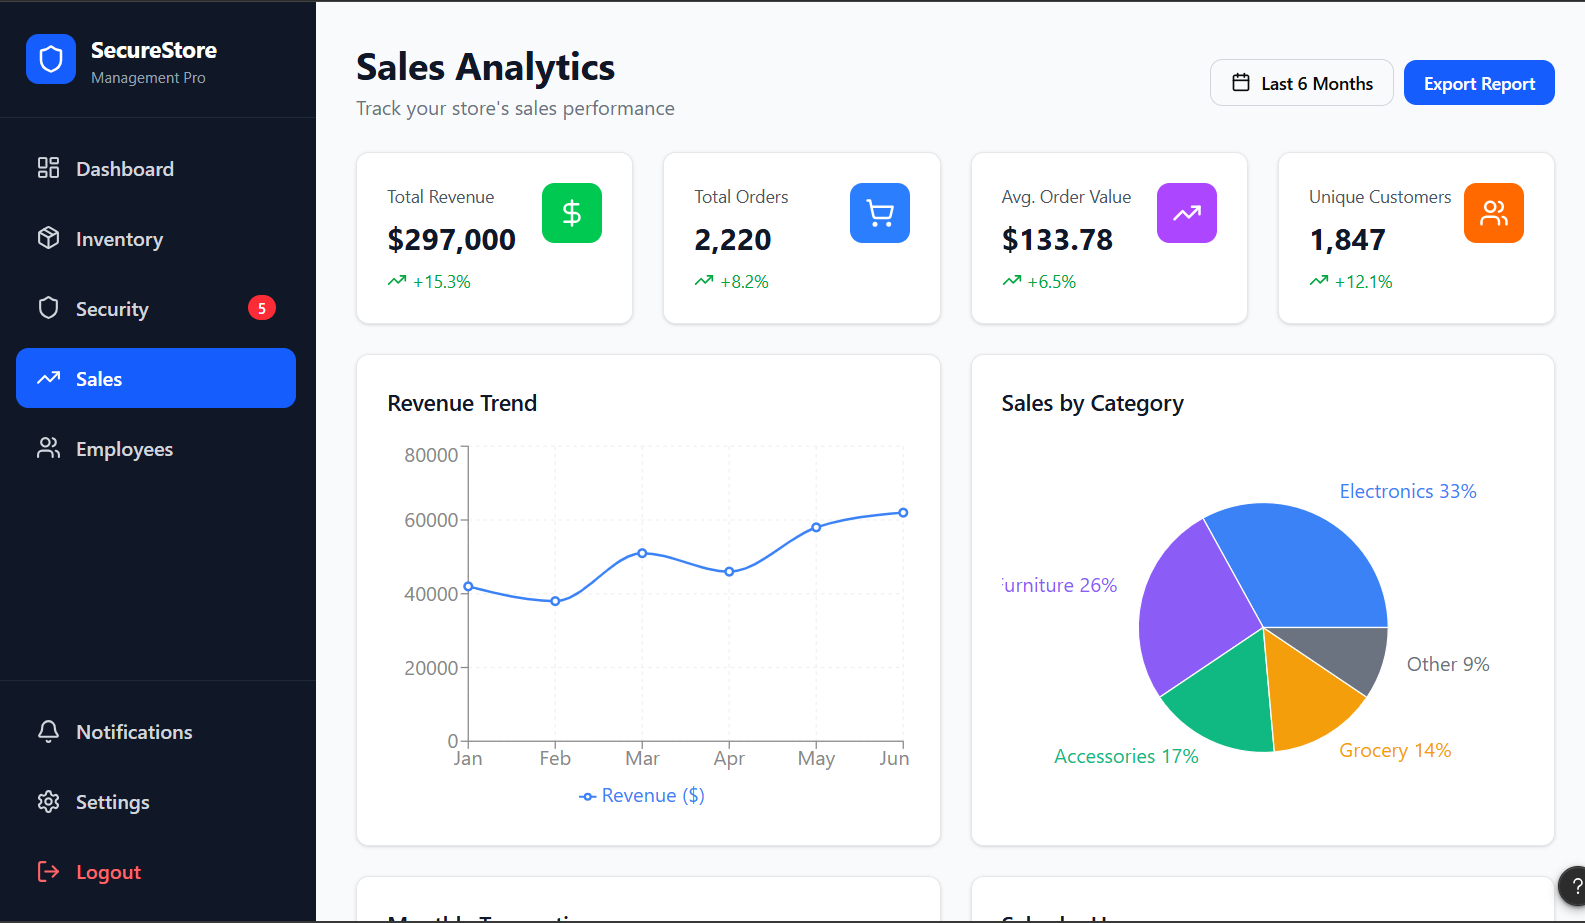Open the Last 6 Months dropdown
This screenshot has width=1585, height=923.
(1302, 83)
